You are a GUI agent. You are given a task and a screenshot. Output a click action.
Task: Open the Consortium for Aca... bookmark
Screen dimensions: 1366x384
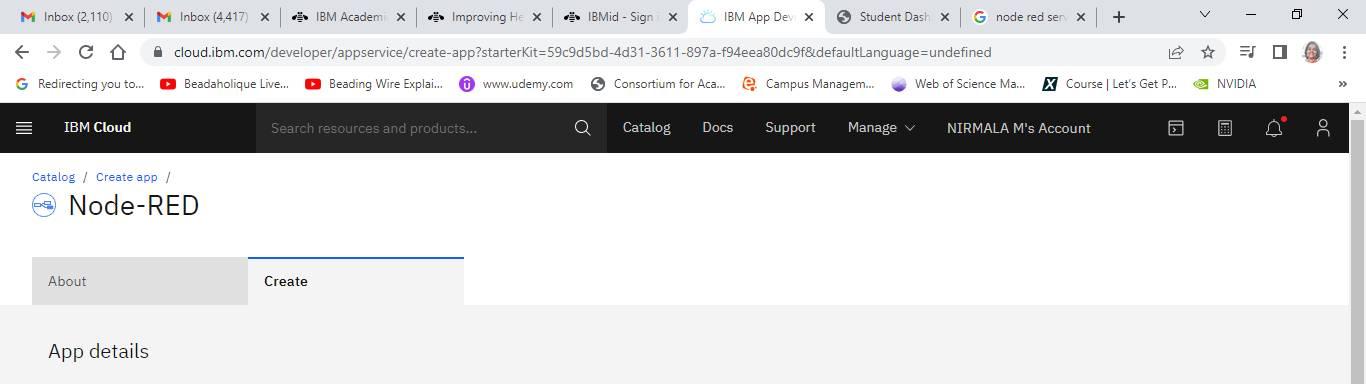pos(658,84)
